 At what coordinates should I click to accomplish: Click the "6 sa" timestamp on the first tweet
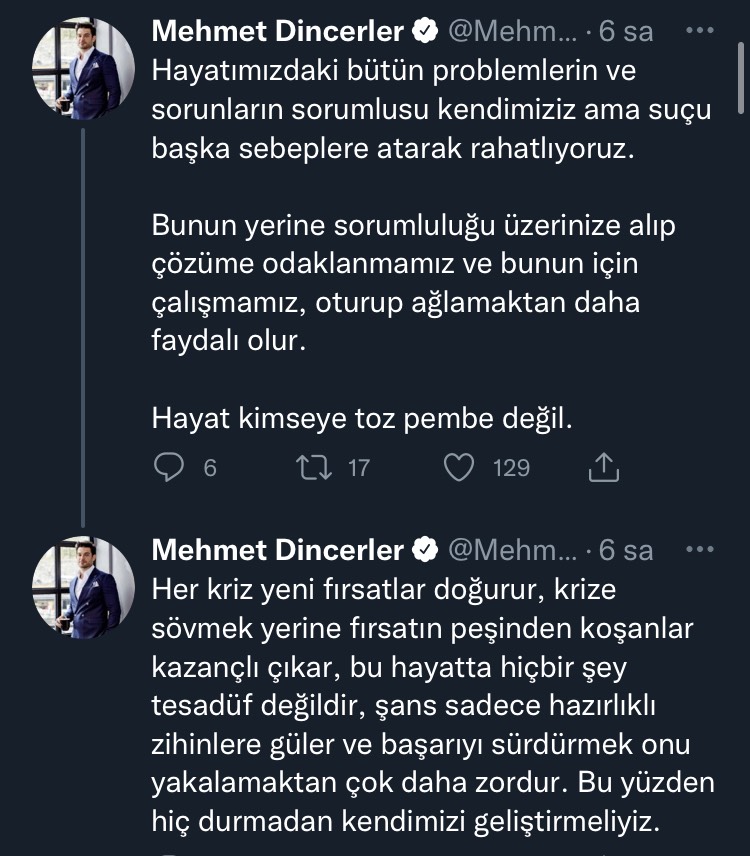[625, 32]
